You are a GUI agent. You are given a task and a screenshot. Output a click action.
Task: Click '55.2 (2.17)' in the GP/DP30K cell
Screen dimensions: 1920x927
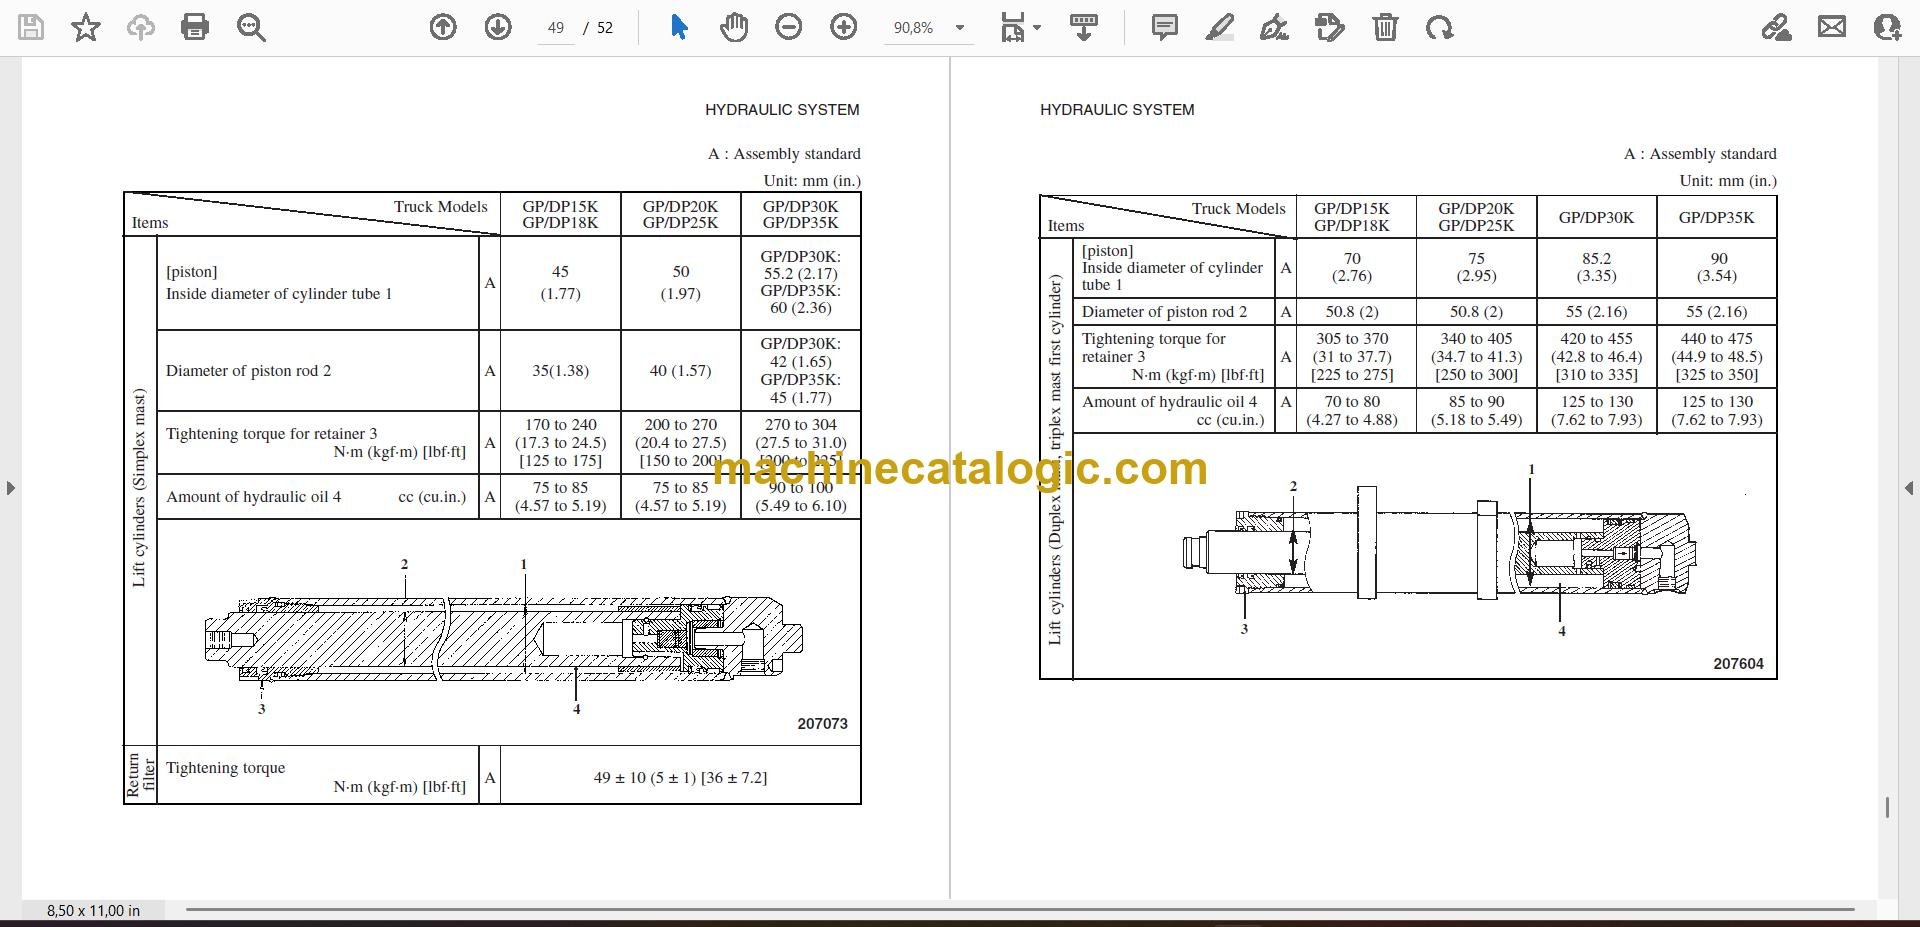(x=801, y=274)
